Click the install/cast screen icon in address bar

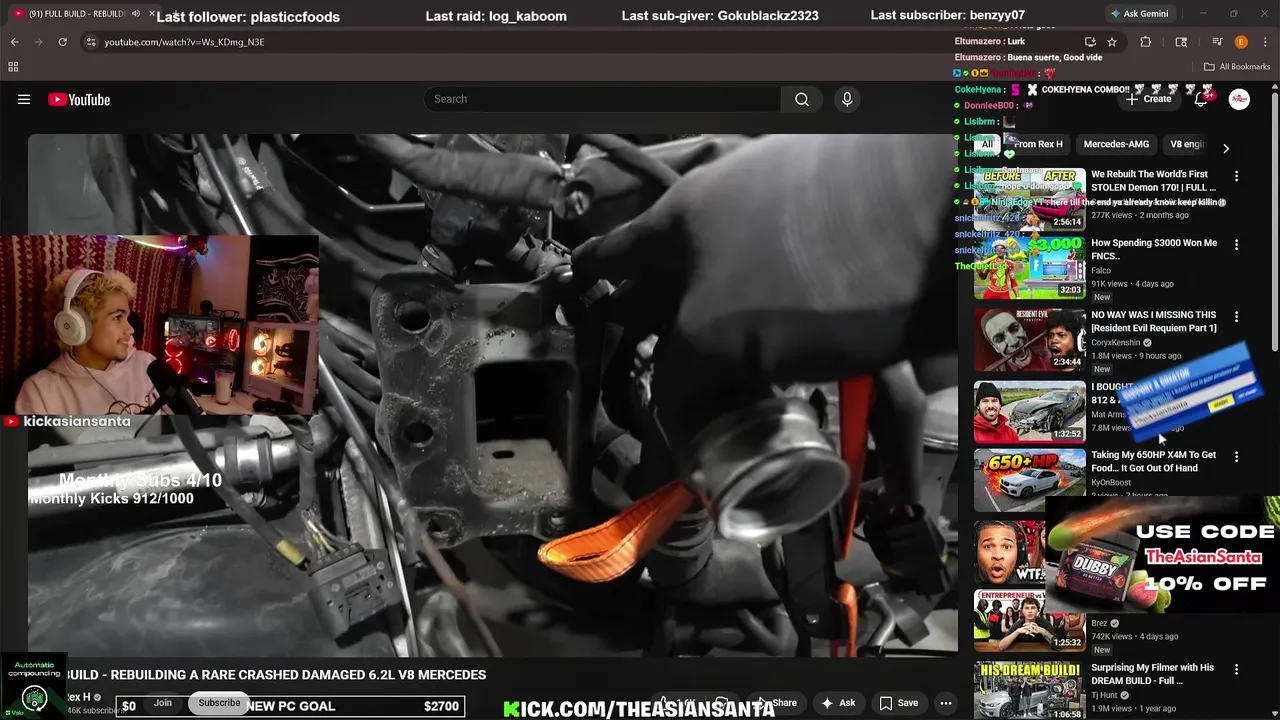[x=1090, y=42]
